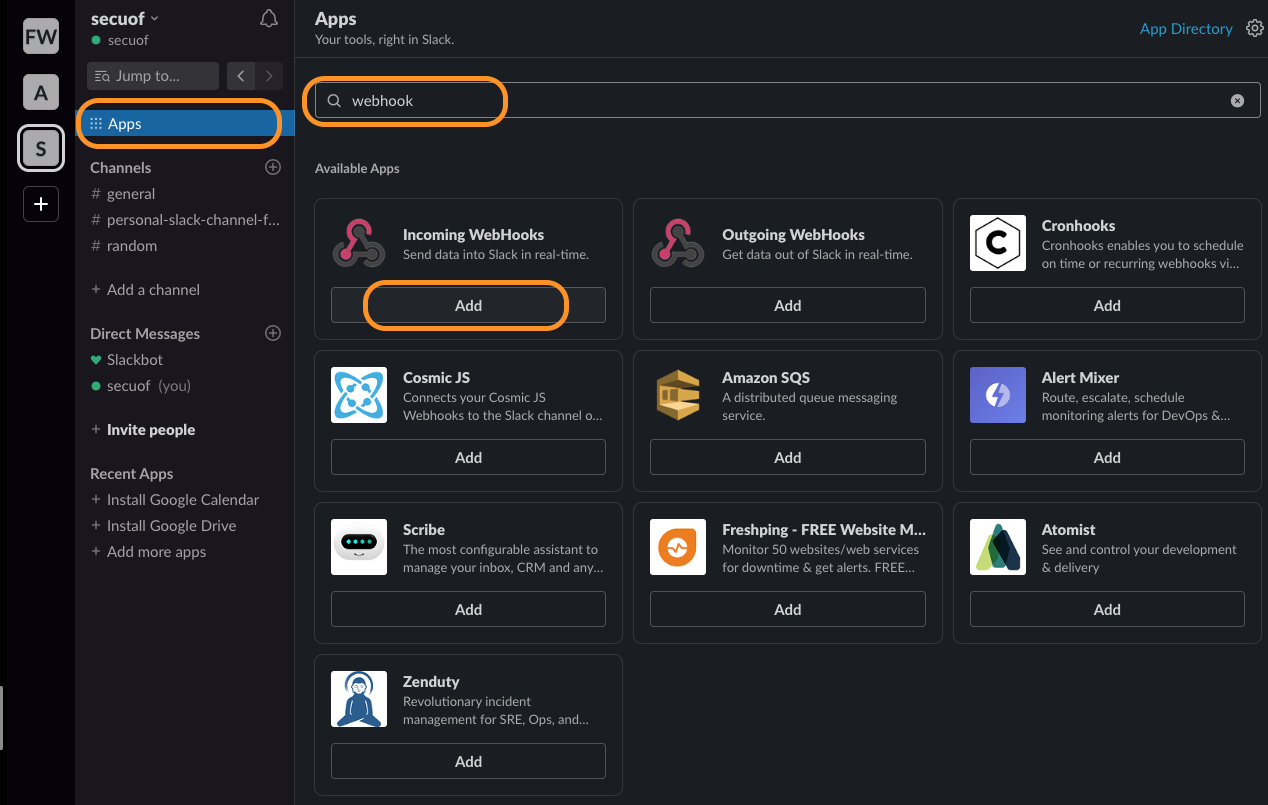Image resolution: width=1268 pixels, height=805 pixels.
Task: Click the Amazon SQS app logo
Action: 678,395
